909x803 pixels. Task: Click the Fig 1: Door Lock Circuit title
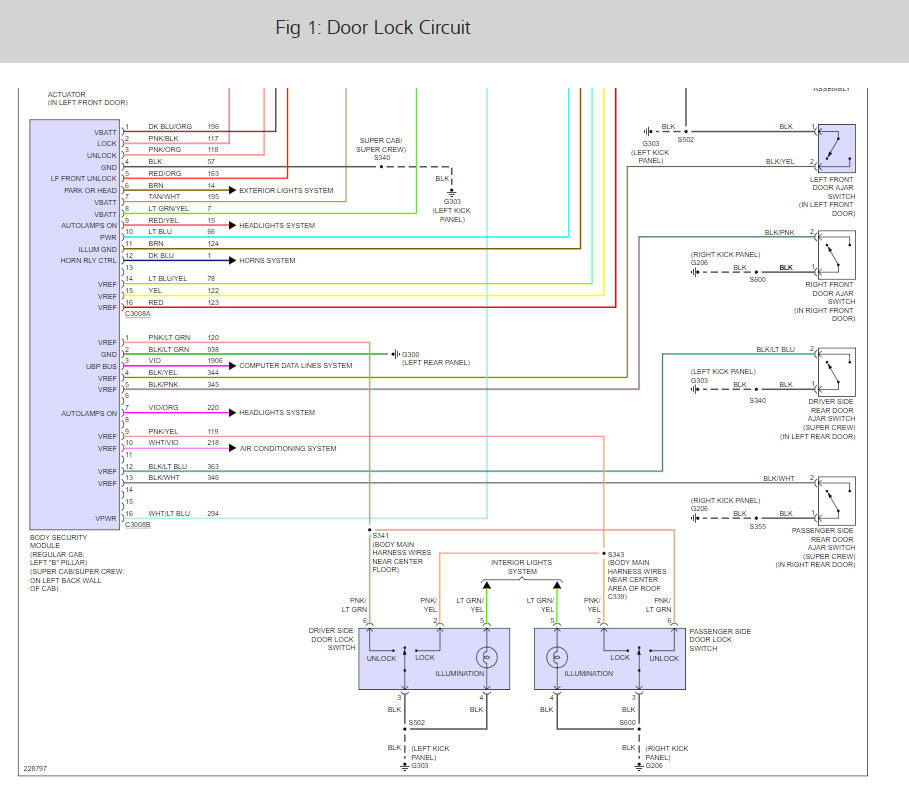click(373, 28)
